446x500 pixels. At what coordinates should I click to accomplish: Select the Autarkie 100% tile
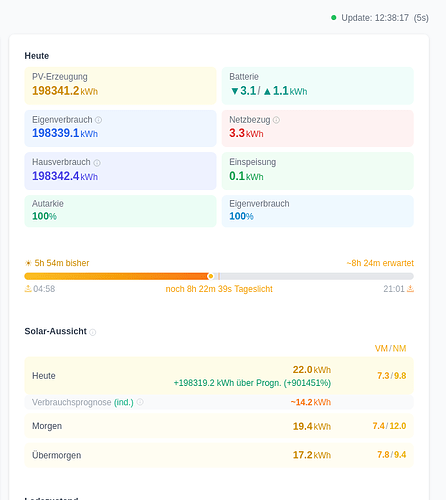click(x=120, y=211)
